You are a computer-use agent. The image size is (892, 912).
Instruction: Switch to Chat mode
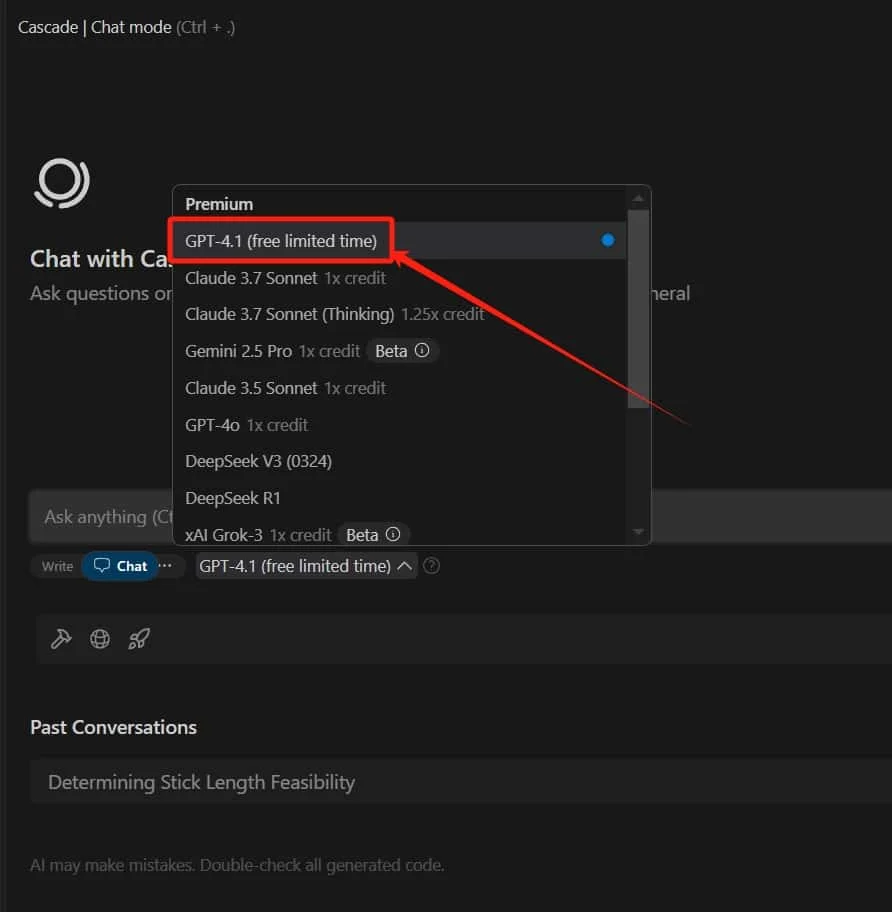point(120,566)
